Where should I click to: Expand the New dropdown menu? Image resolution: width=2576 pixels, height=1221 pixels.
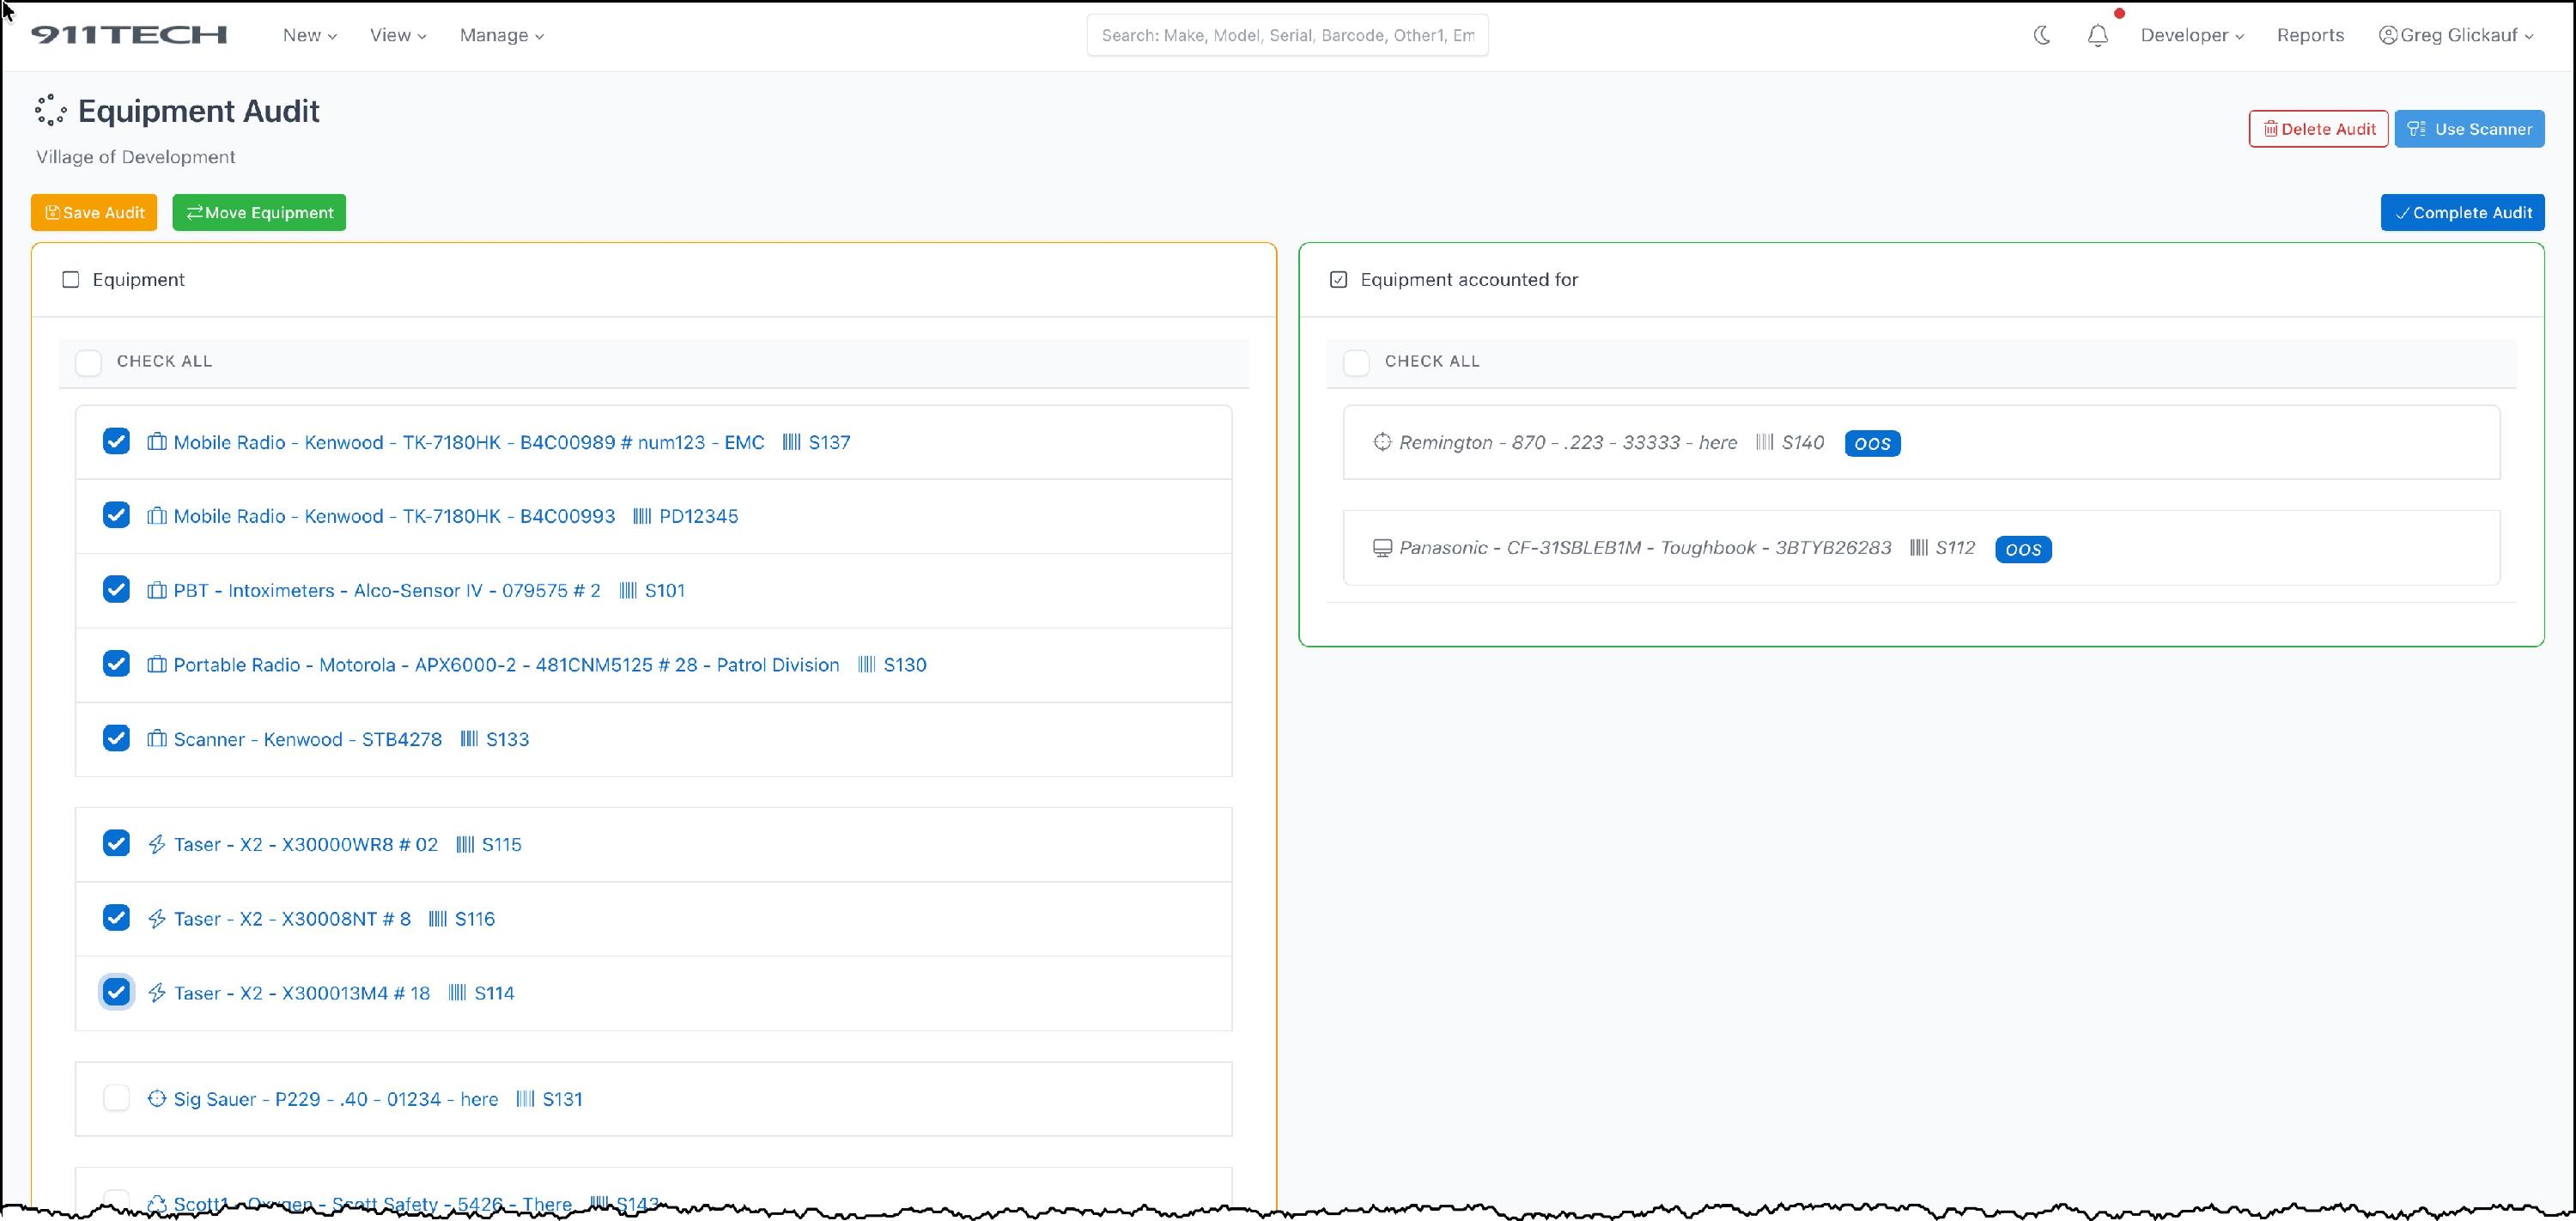point(309,35)
